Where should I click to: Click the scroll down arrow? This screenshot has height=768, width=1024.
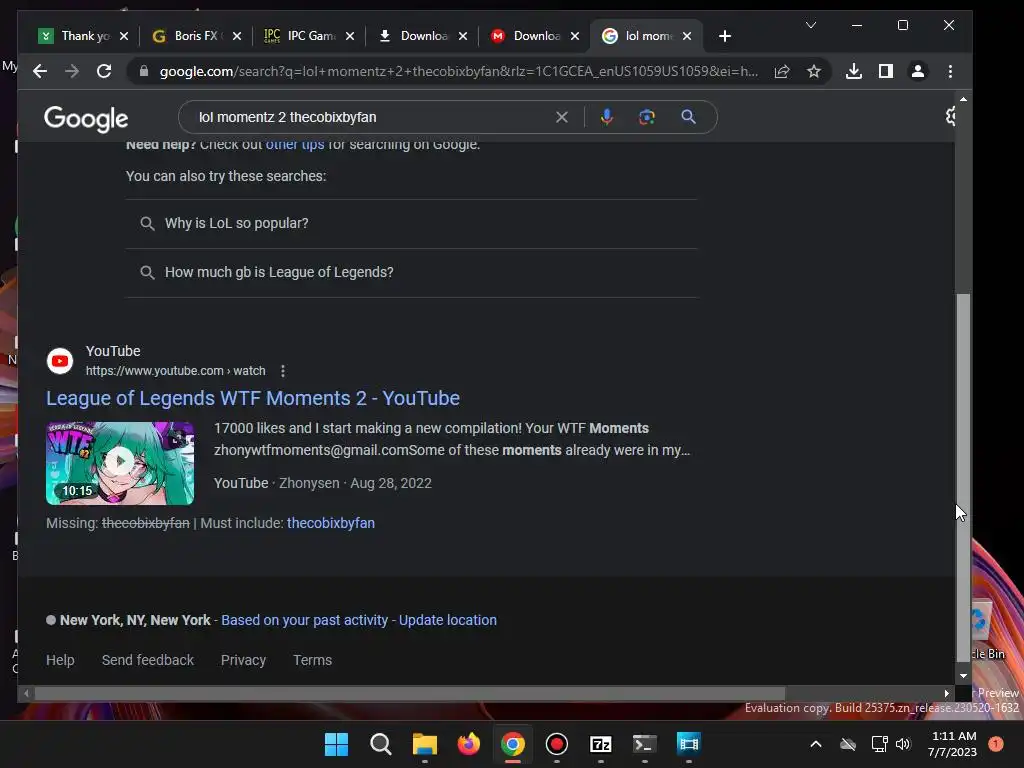coord(963,677)
